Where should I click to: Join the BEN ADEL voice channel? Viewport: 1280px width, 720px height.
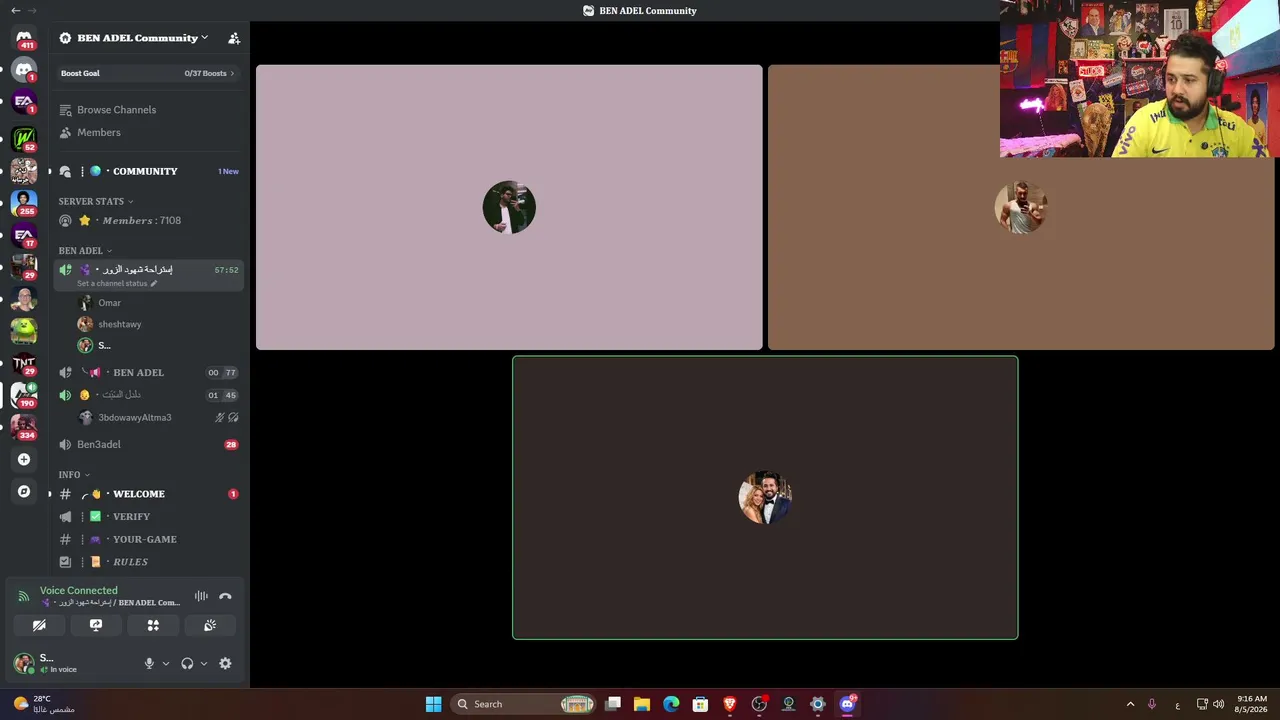pyautogui.click(x=148, y=372)
